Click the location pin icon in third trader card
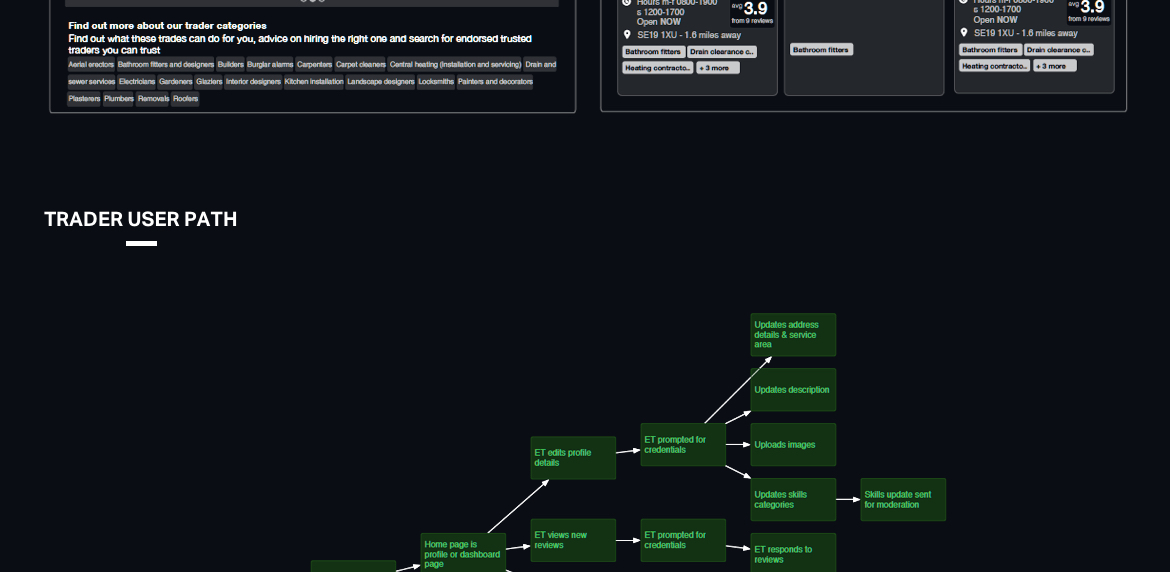 pos(964,33)
